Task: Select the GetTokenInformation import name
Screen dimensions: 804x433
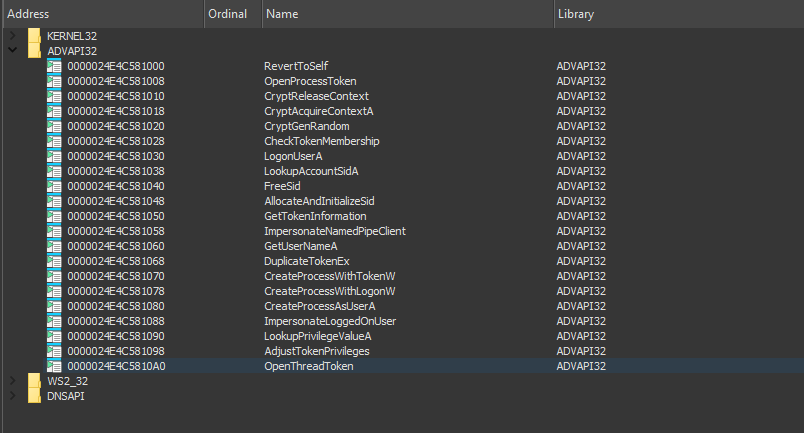Action: (x=315, y=216)
